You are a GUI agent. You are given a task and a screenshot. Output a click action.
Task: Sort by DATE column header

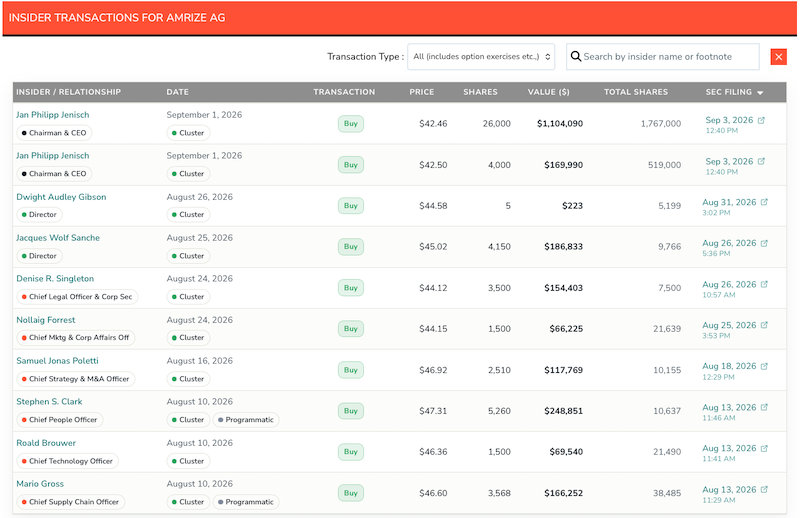tap(178, 92)
